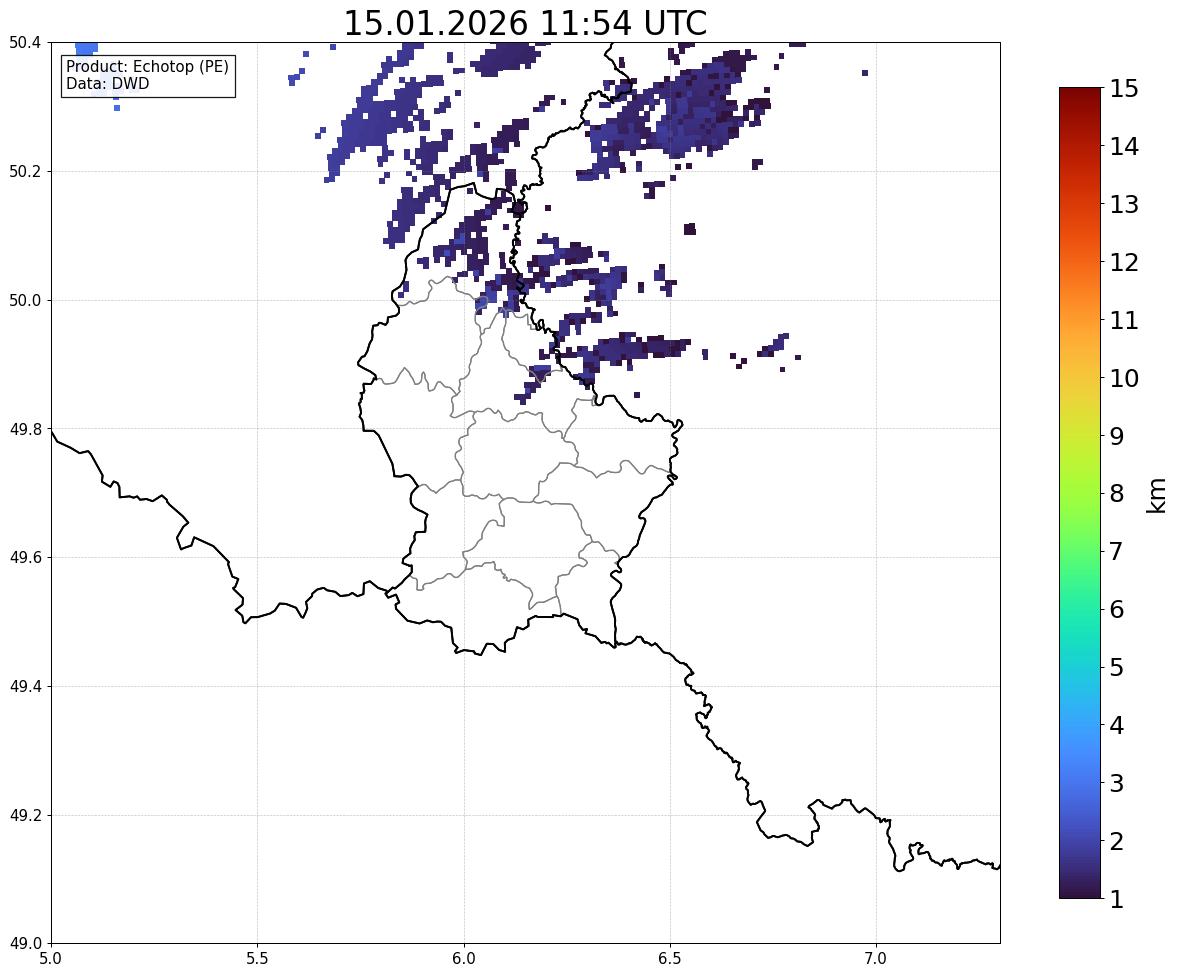Viewport: 1178px width, 976px height.
Task: Click colorbar tick label 6
Action: point(1117,609)
